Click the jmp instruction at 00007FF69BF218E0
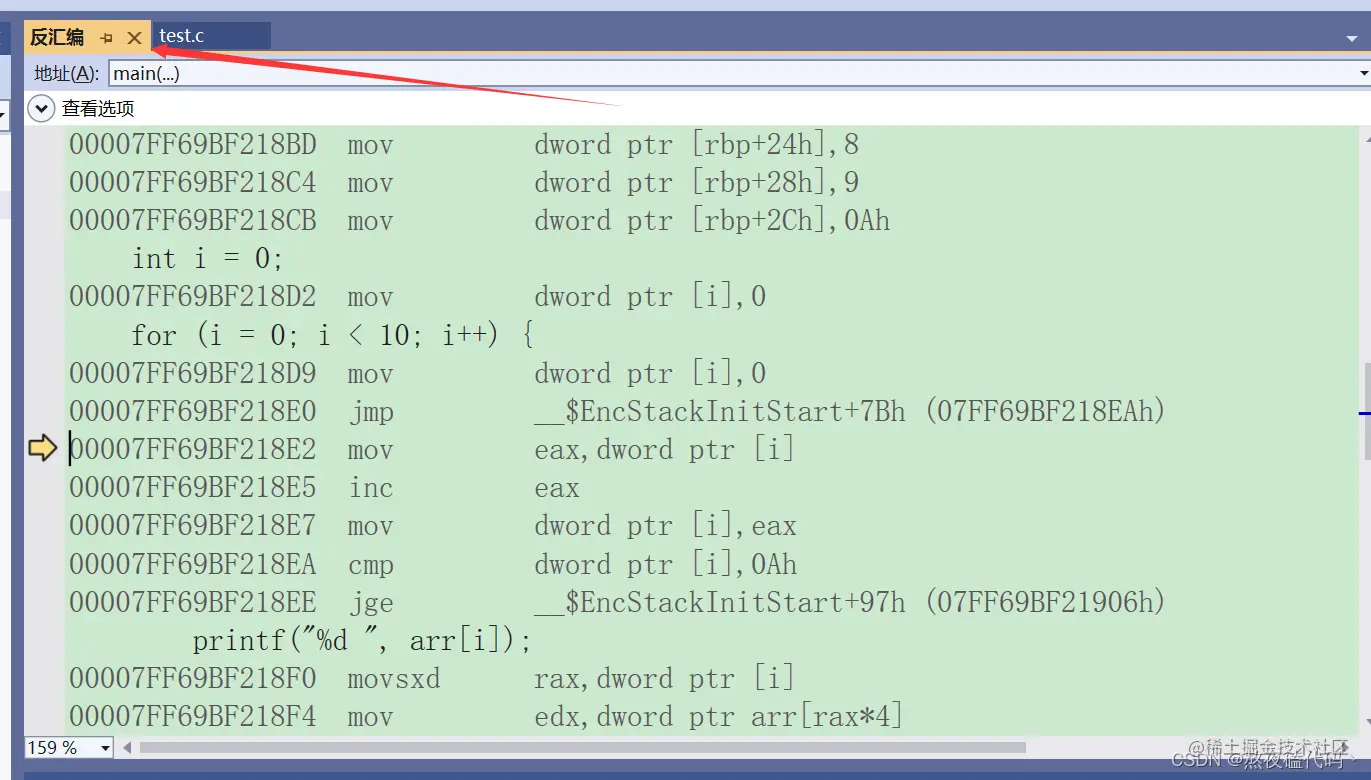 (617, 411)
